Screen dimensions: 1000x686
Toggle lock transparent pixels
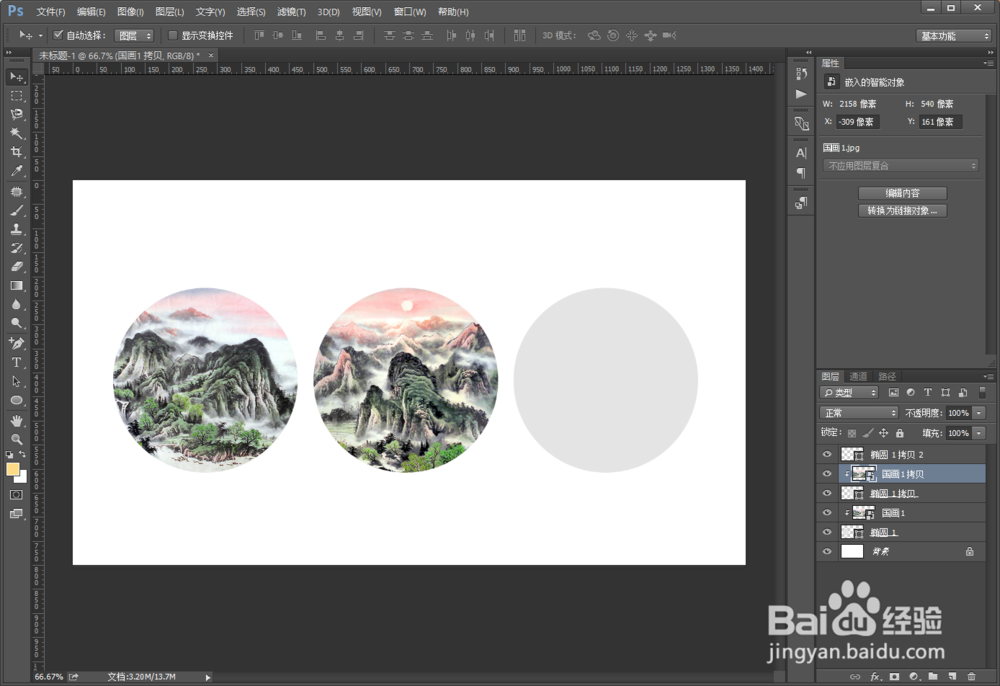(x=852, y=433)
